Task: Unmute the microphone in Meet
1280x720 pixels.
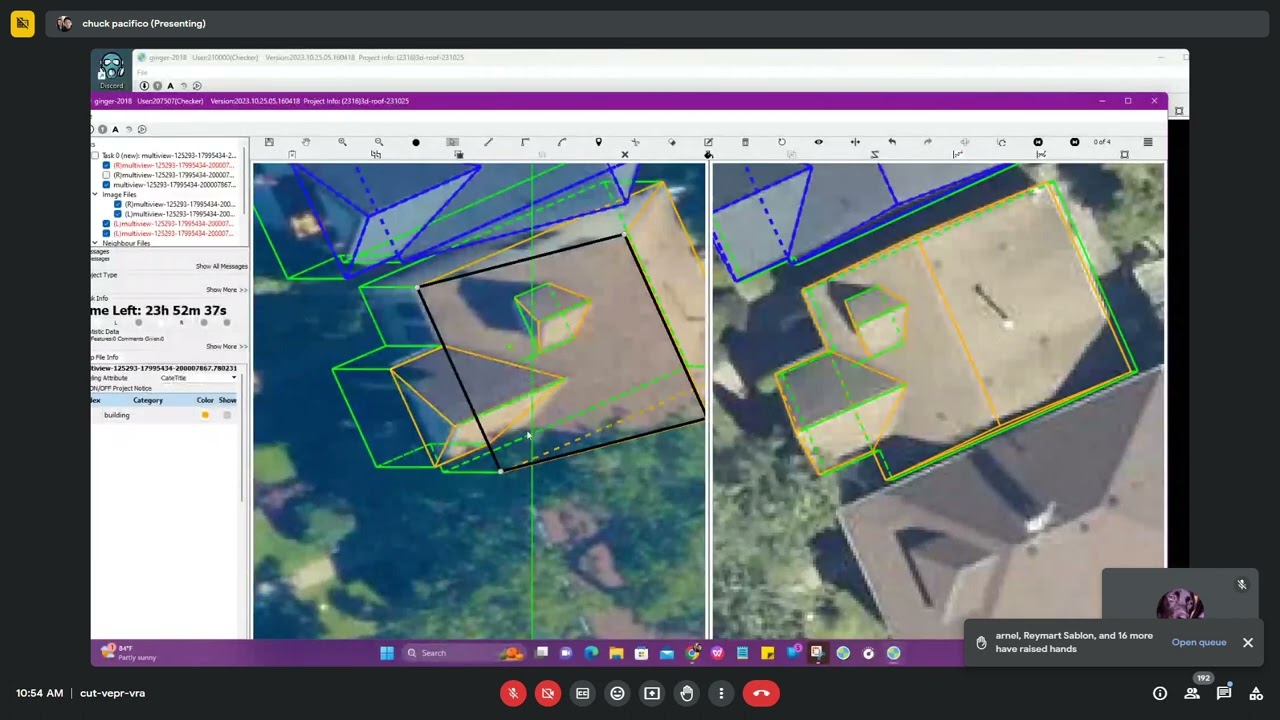Action: (x=513, y=693)
